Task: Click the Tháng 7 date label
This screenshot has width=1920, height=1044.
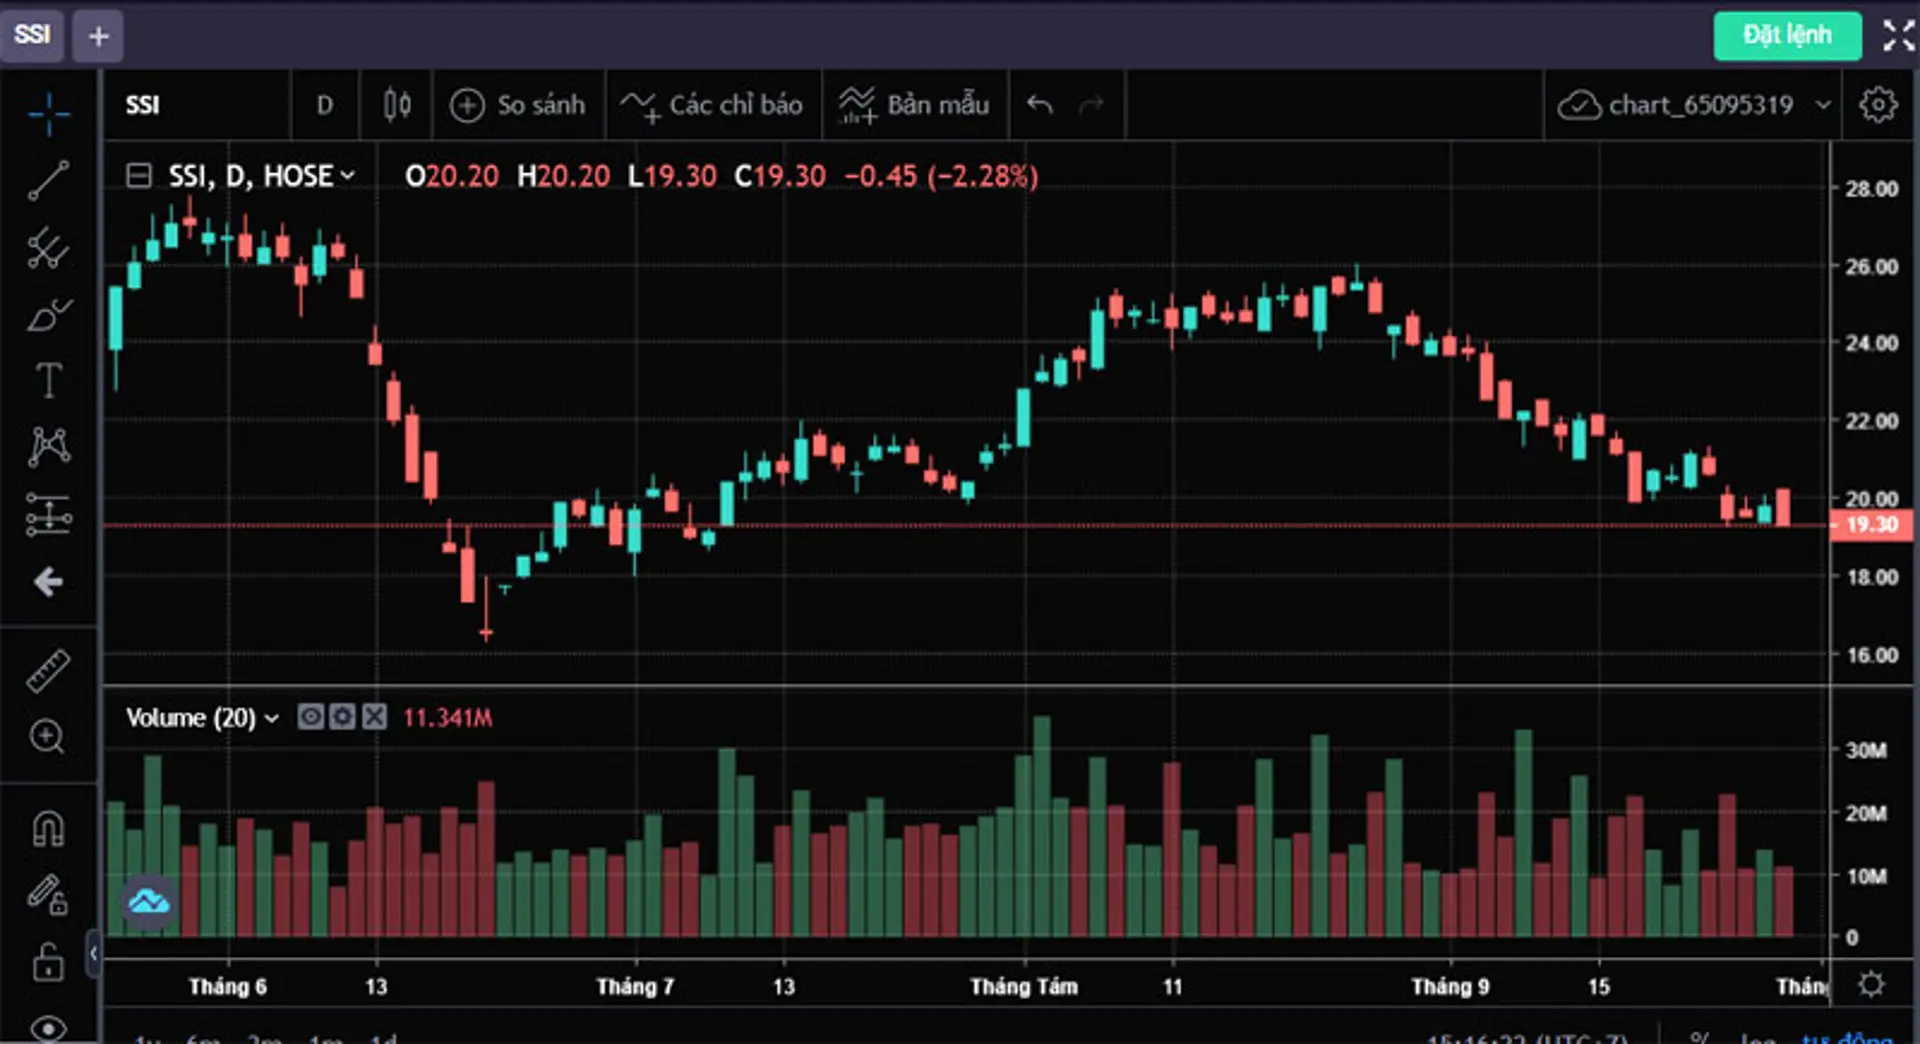Action: coord(635,986)
